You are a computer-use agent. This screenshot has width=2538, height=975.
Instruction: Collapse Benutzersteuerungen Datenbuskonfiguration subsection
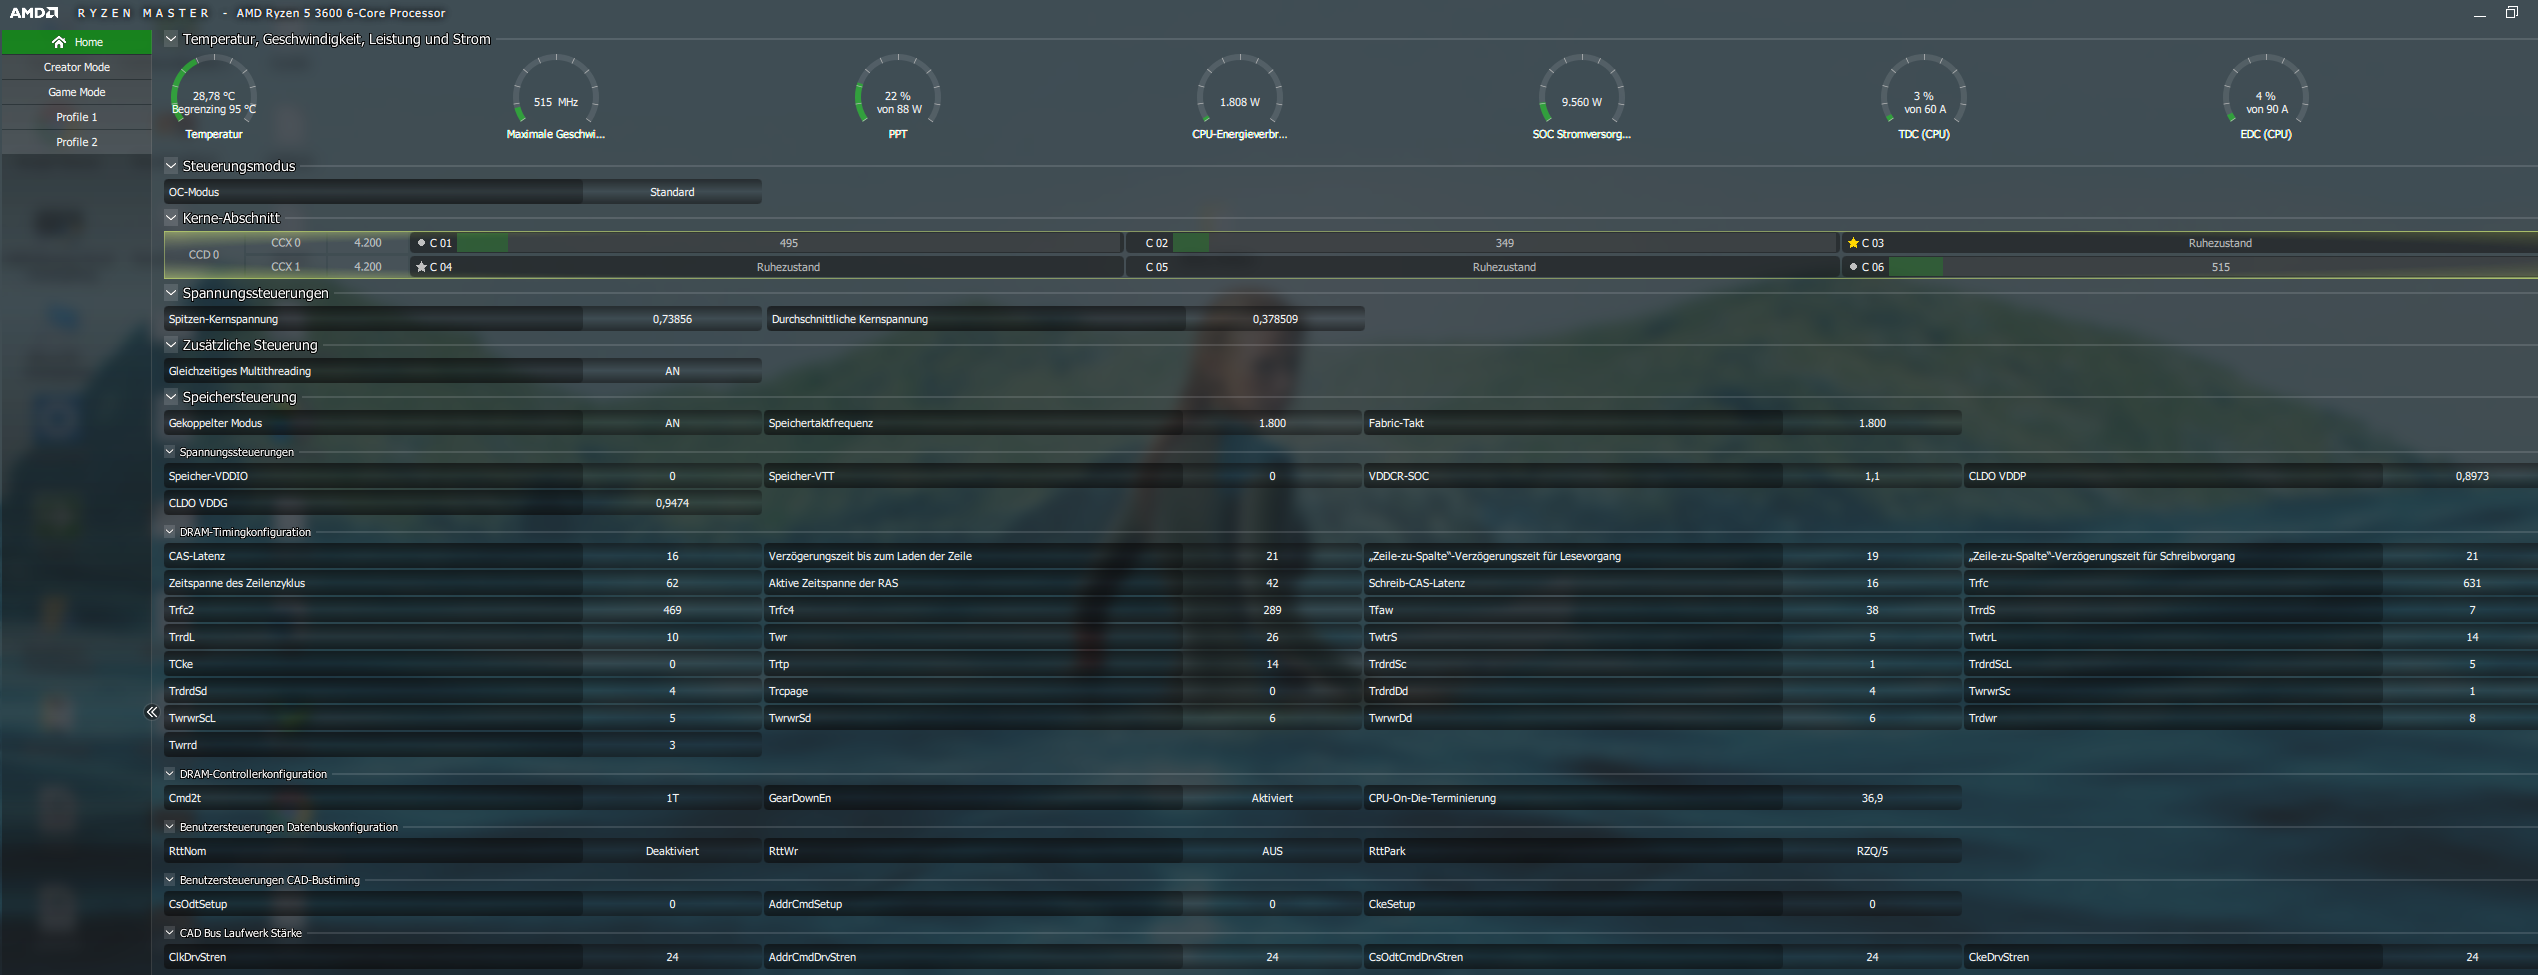[x=170, y=827]
